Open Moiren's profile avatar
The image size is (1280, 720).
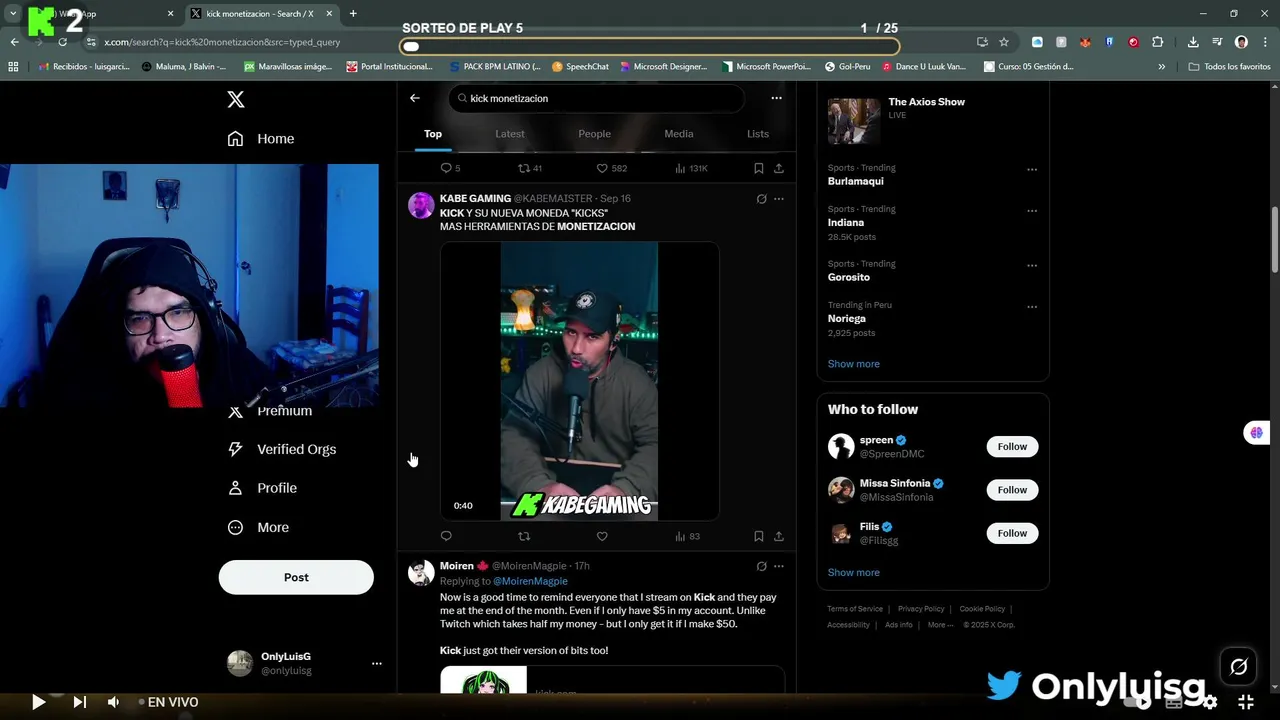pyautogui.click(x=421, y=573)
